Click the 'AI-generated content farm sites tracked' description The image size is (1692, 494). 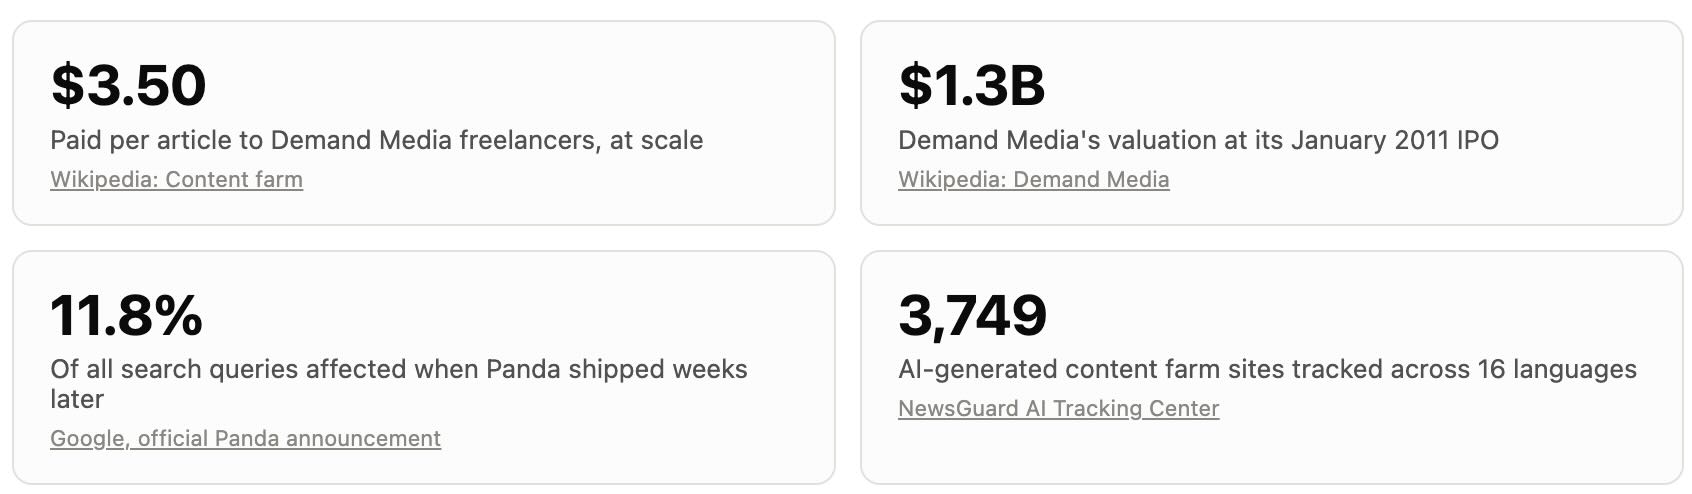1267,370
